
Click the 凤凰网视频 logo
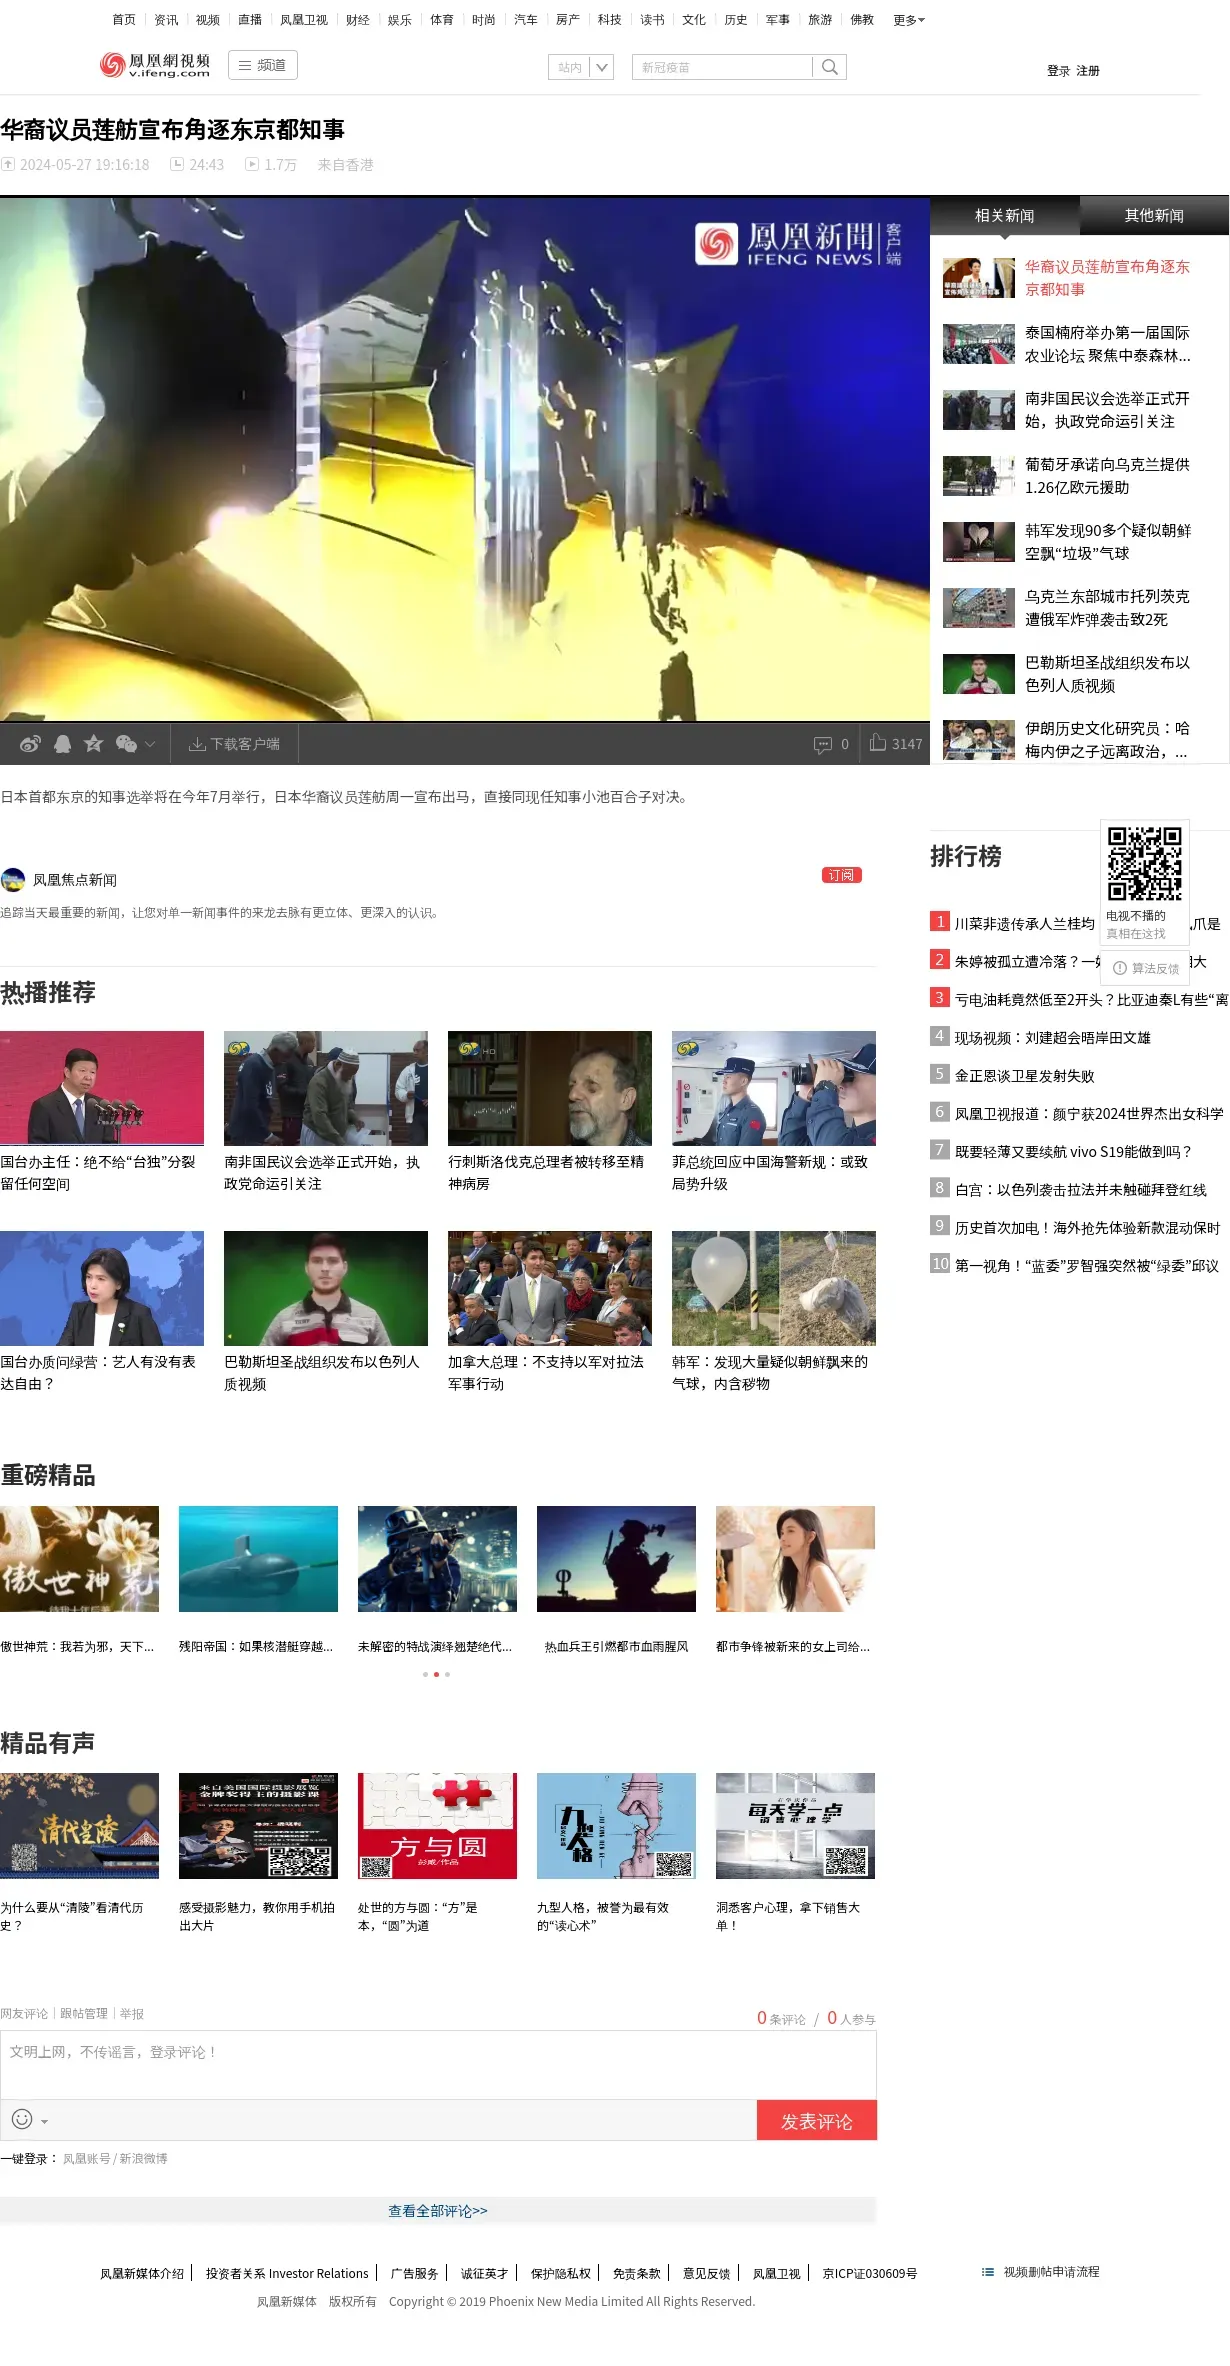155,65
